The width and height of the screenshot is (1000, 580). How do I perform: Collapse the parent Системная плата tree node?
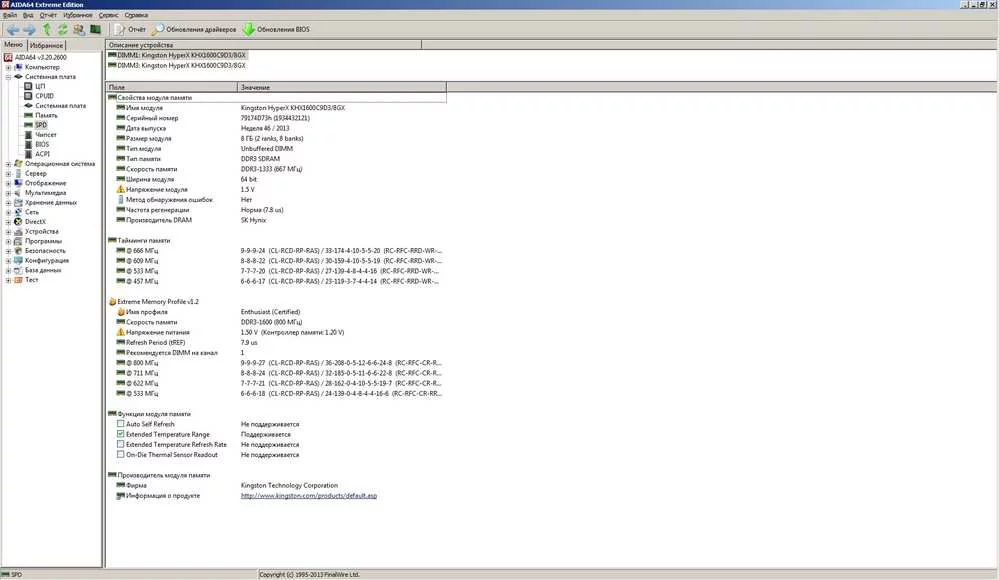pos(8,77)
